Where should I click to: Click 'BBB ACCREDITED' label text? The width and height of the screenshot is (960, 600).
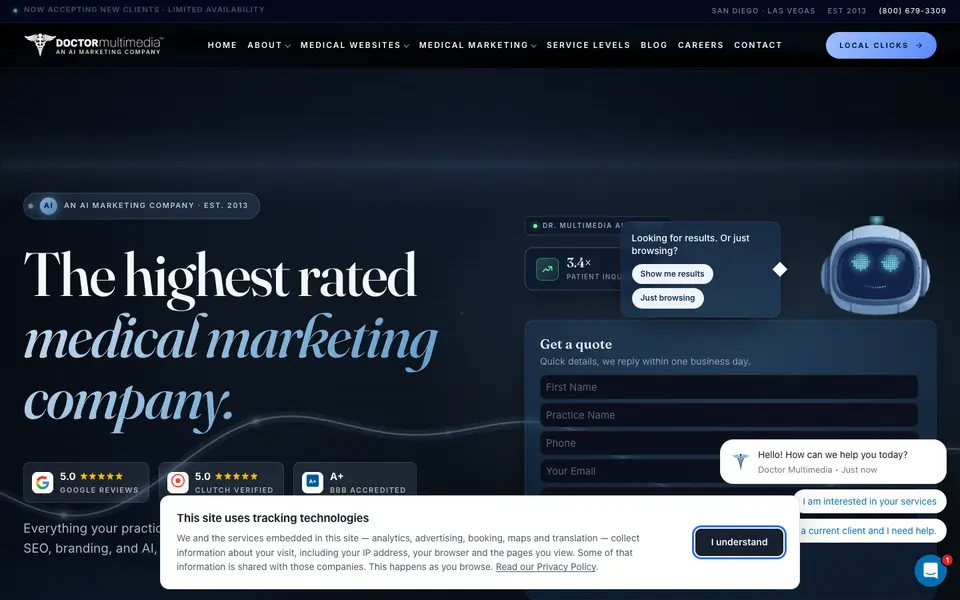367,490
